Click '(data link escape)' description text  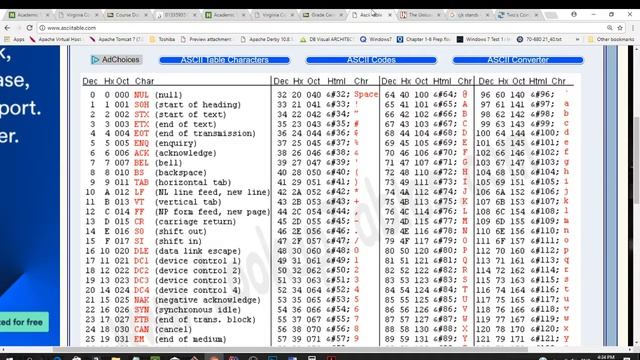click(198, 251)
